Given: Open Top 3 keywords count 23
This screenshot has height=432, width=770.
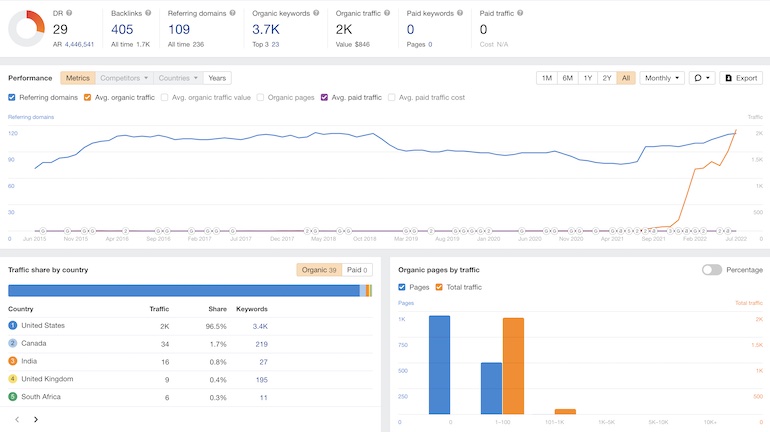Looking at the screenshot, I should tap(275, 44).
